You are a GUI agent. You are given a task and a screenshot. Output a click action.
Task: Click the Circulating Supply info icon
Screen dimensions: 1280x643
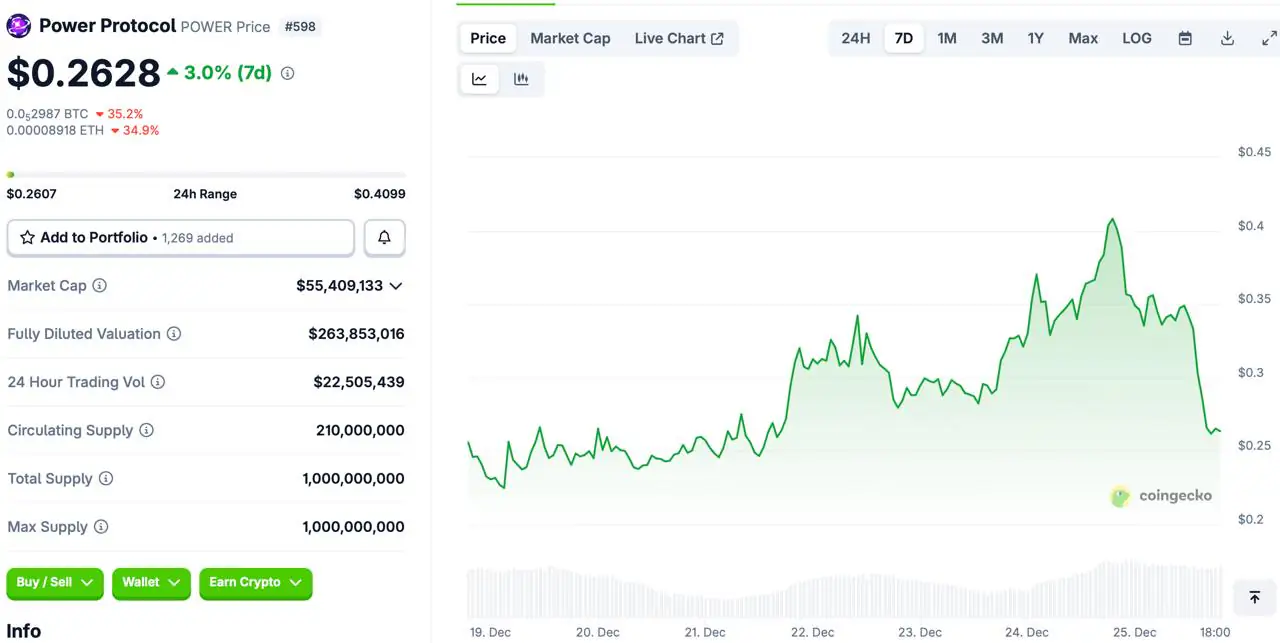click(x=147, y=430)
